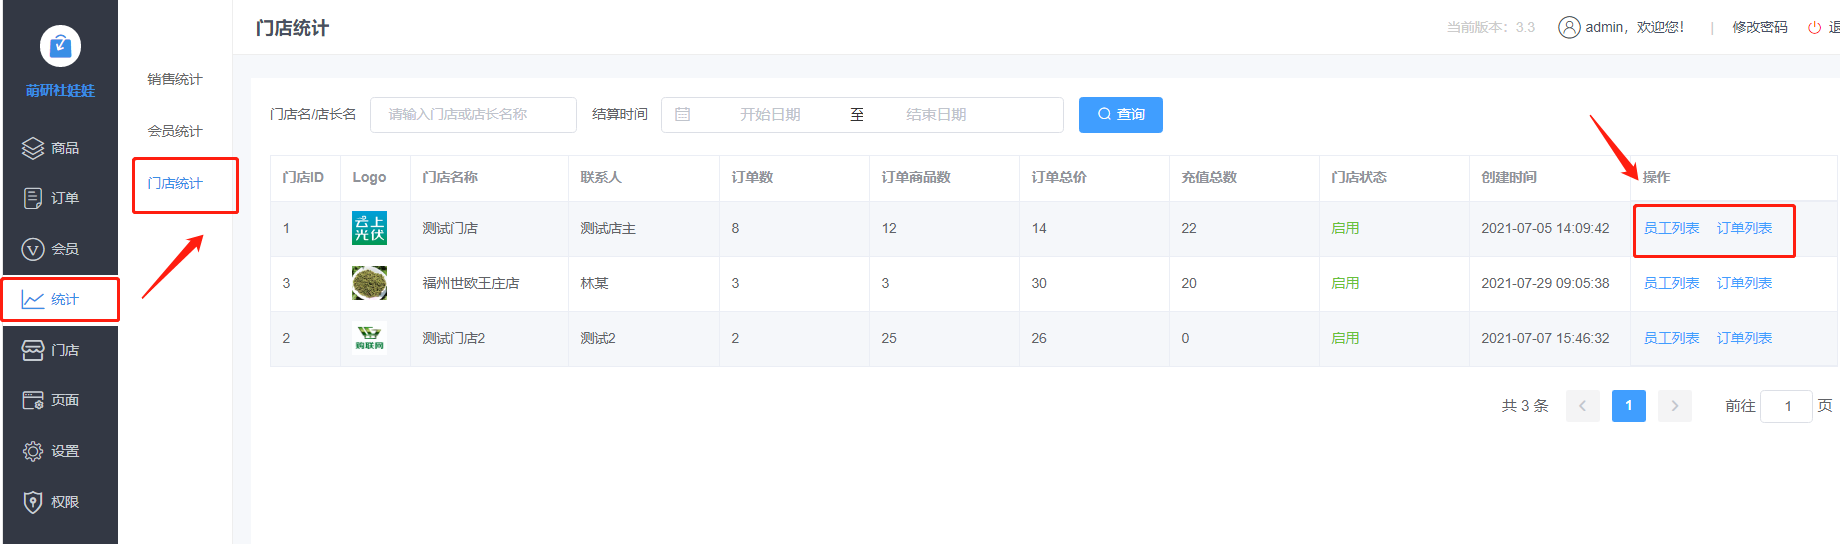
Task: Click 修改密码 change password link
Action: (x=1759, y=27)
